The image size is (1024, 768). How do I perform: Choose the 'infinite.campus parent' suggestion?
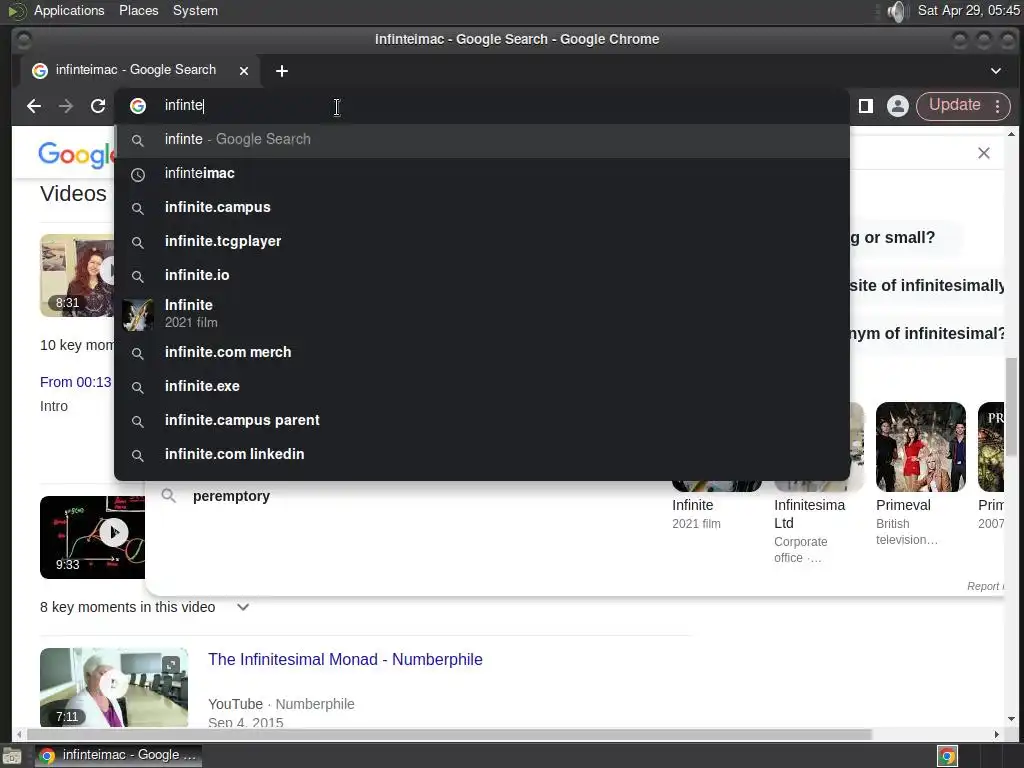click(482, 421)
